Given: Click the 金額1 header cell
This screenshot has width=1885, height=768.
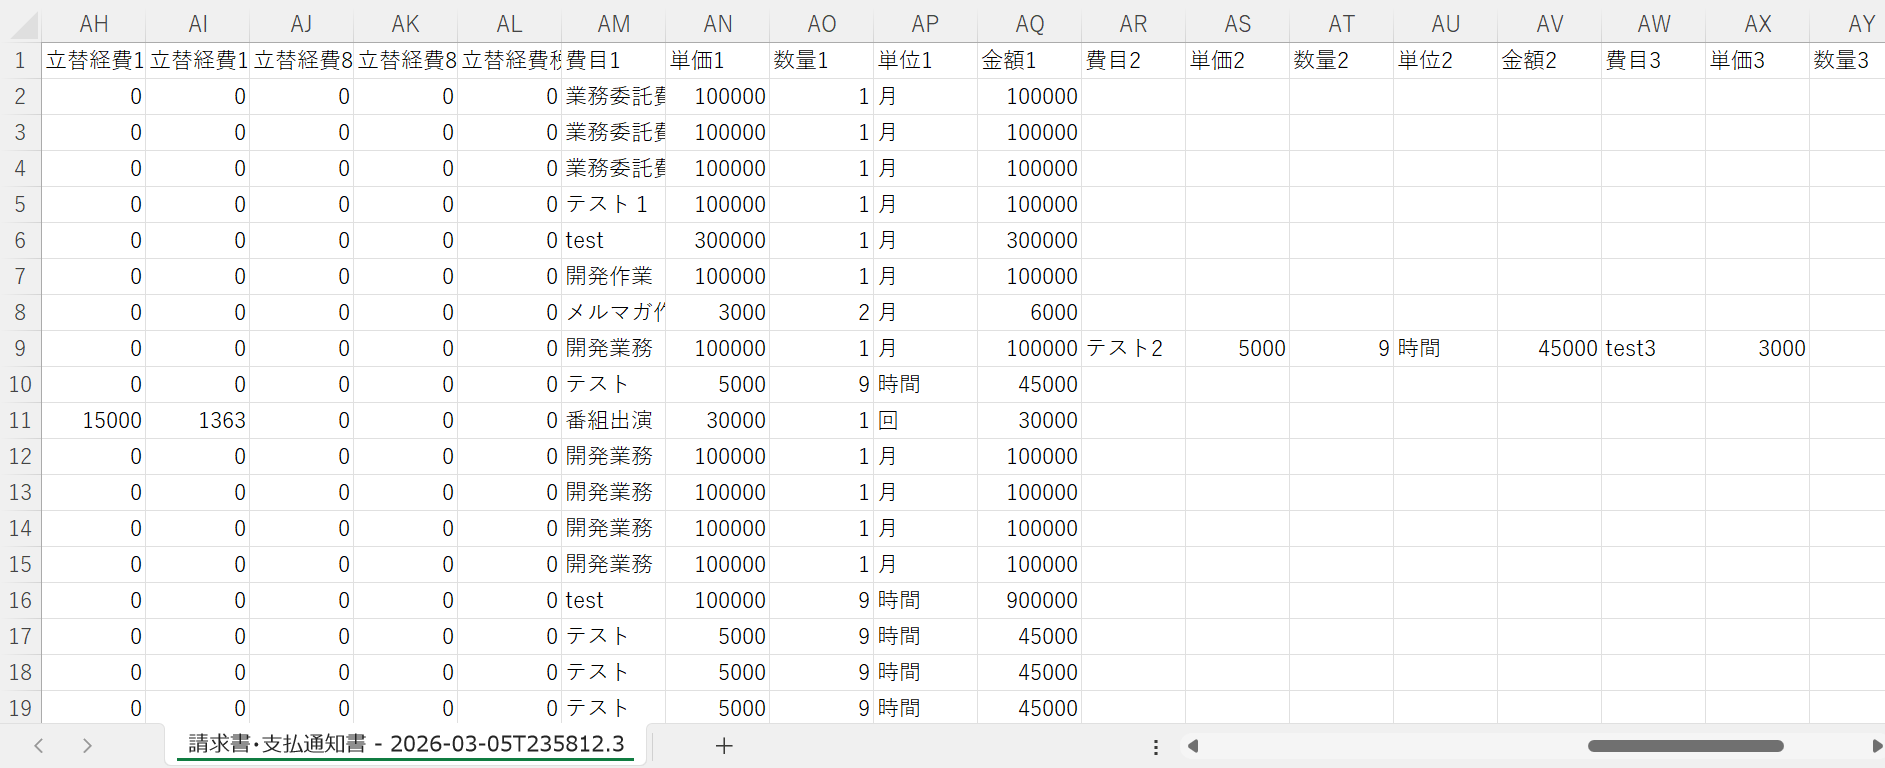Looking at the screenshot, I should 1030,60.
